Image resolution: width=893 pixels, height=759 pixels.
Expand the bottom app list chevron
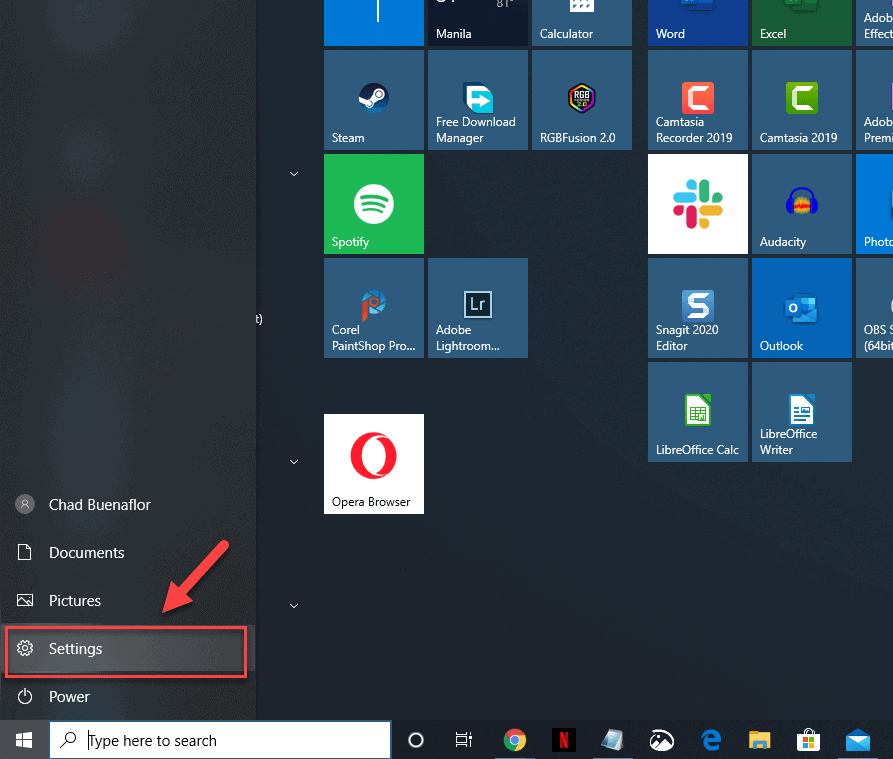[x=294, y=606]
